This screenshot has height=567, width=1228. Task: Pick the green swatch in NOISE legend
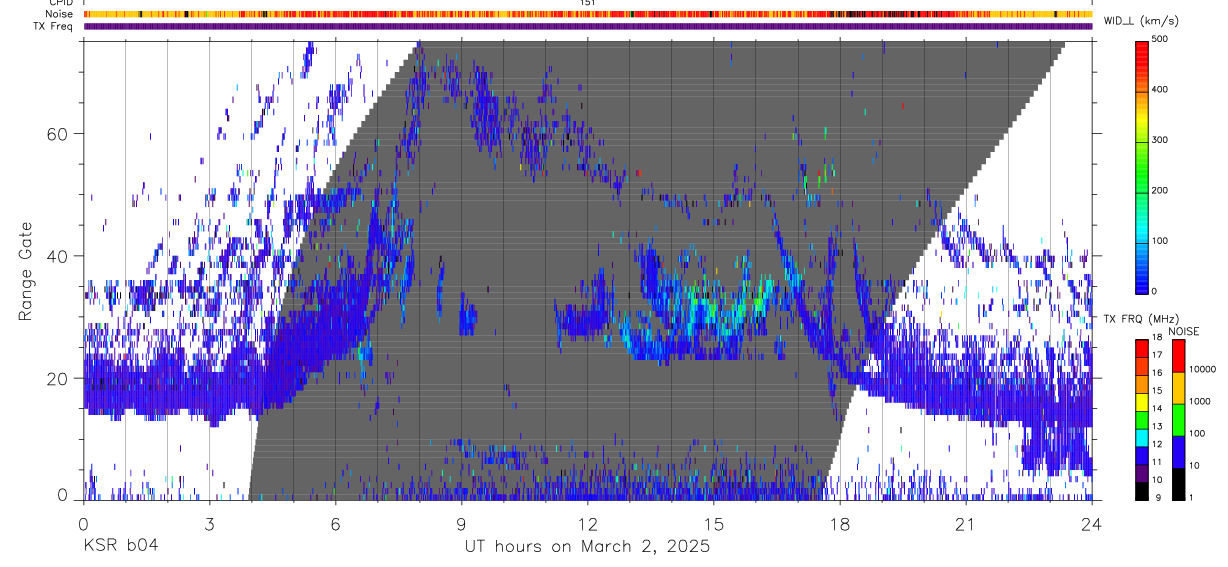tap(1179, 419)
